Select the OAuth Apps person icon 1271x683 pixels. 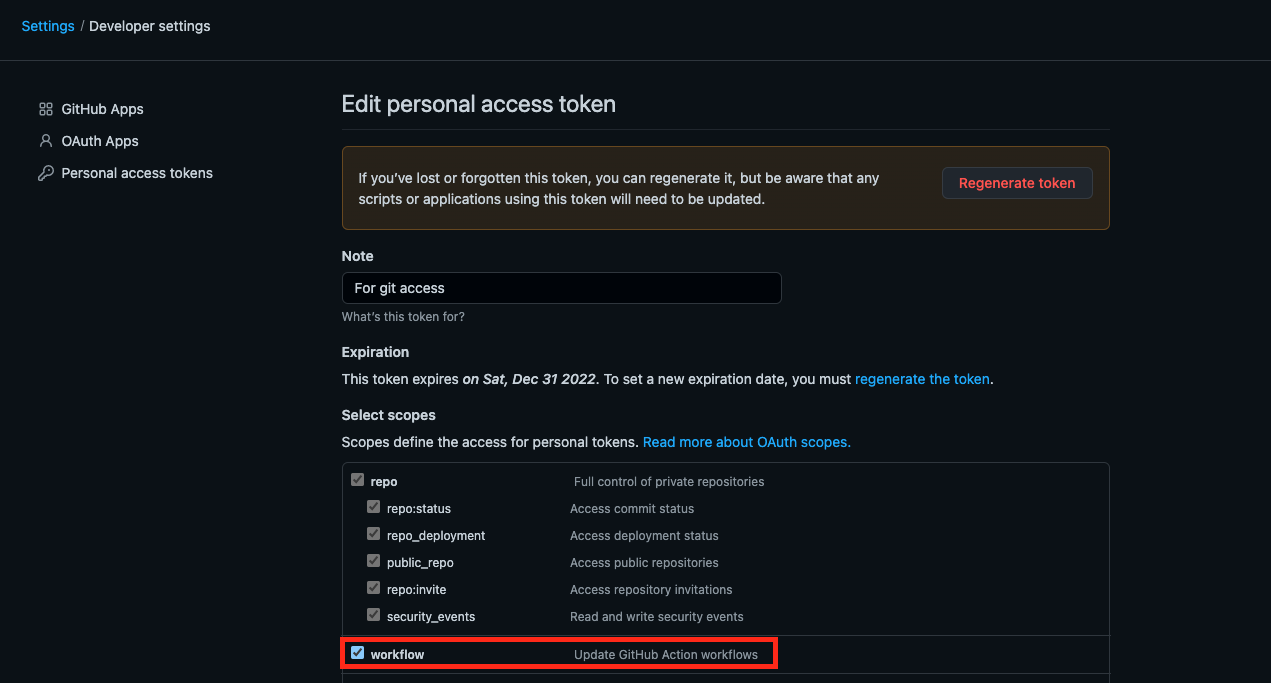pyautogui.click(x=45, y=140)
